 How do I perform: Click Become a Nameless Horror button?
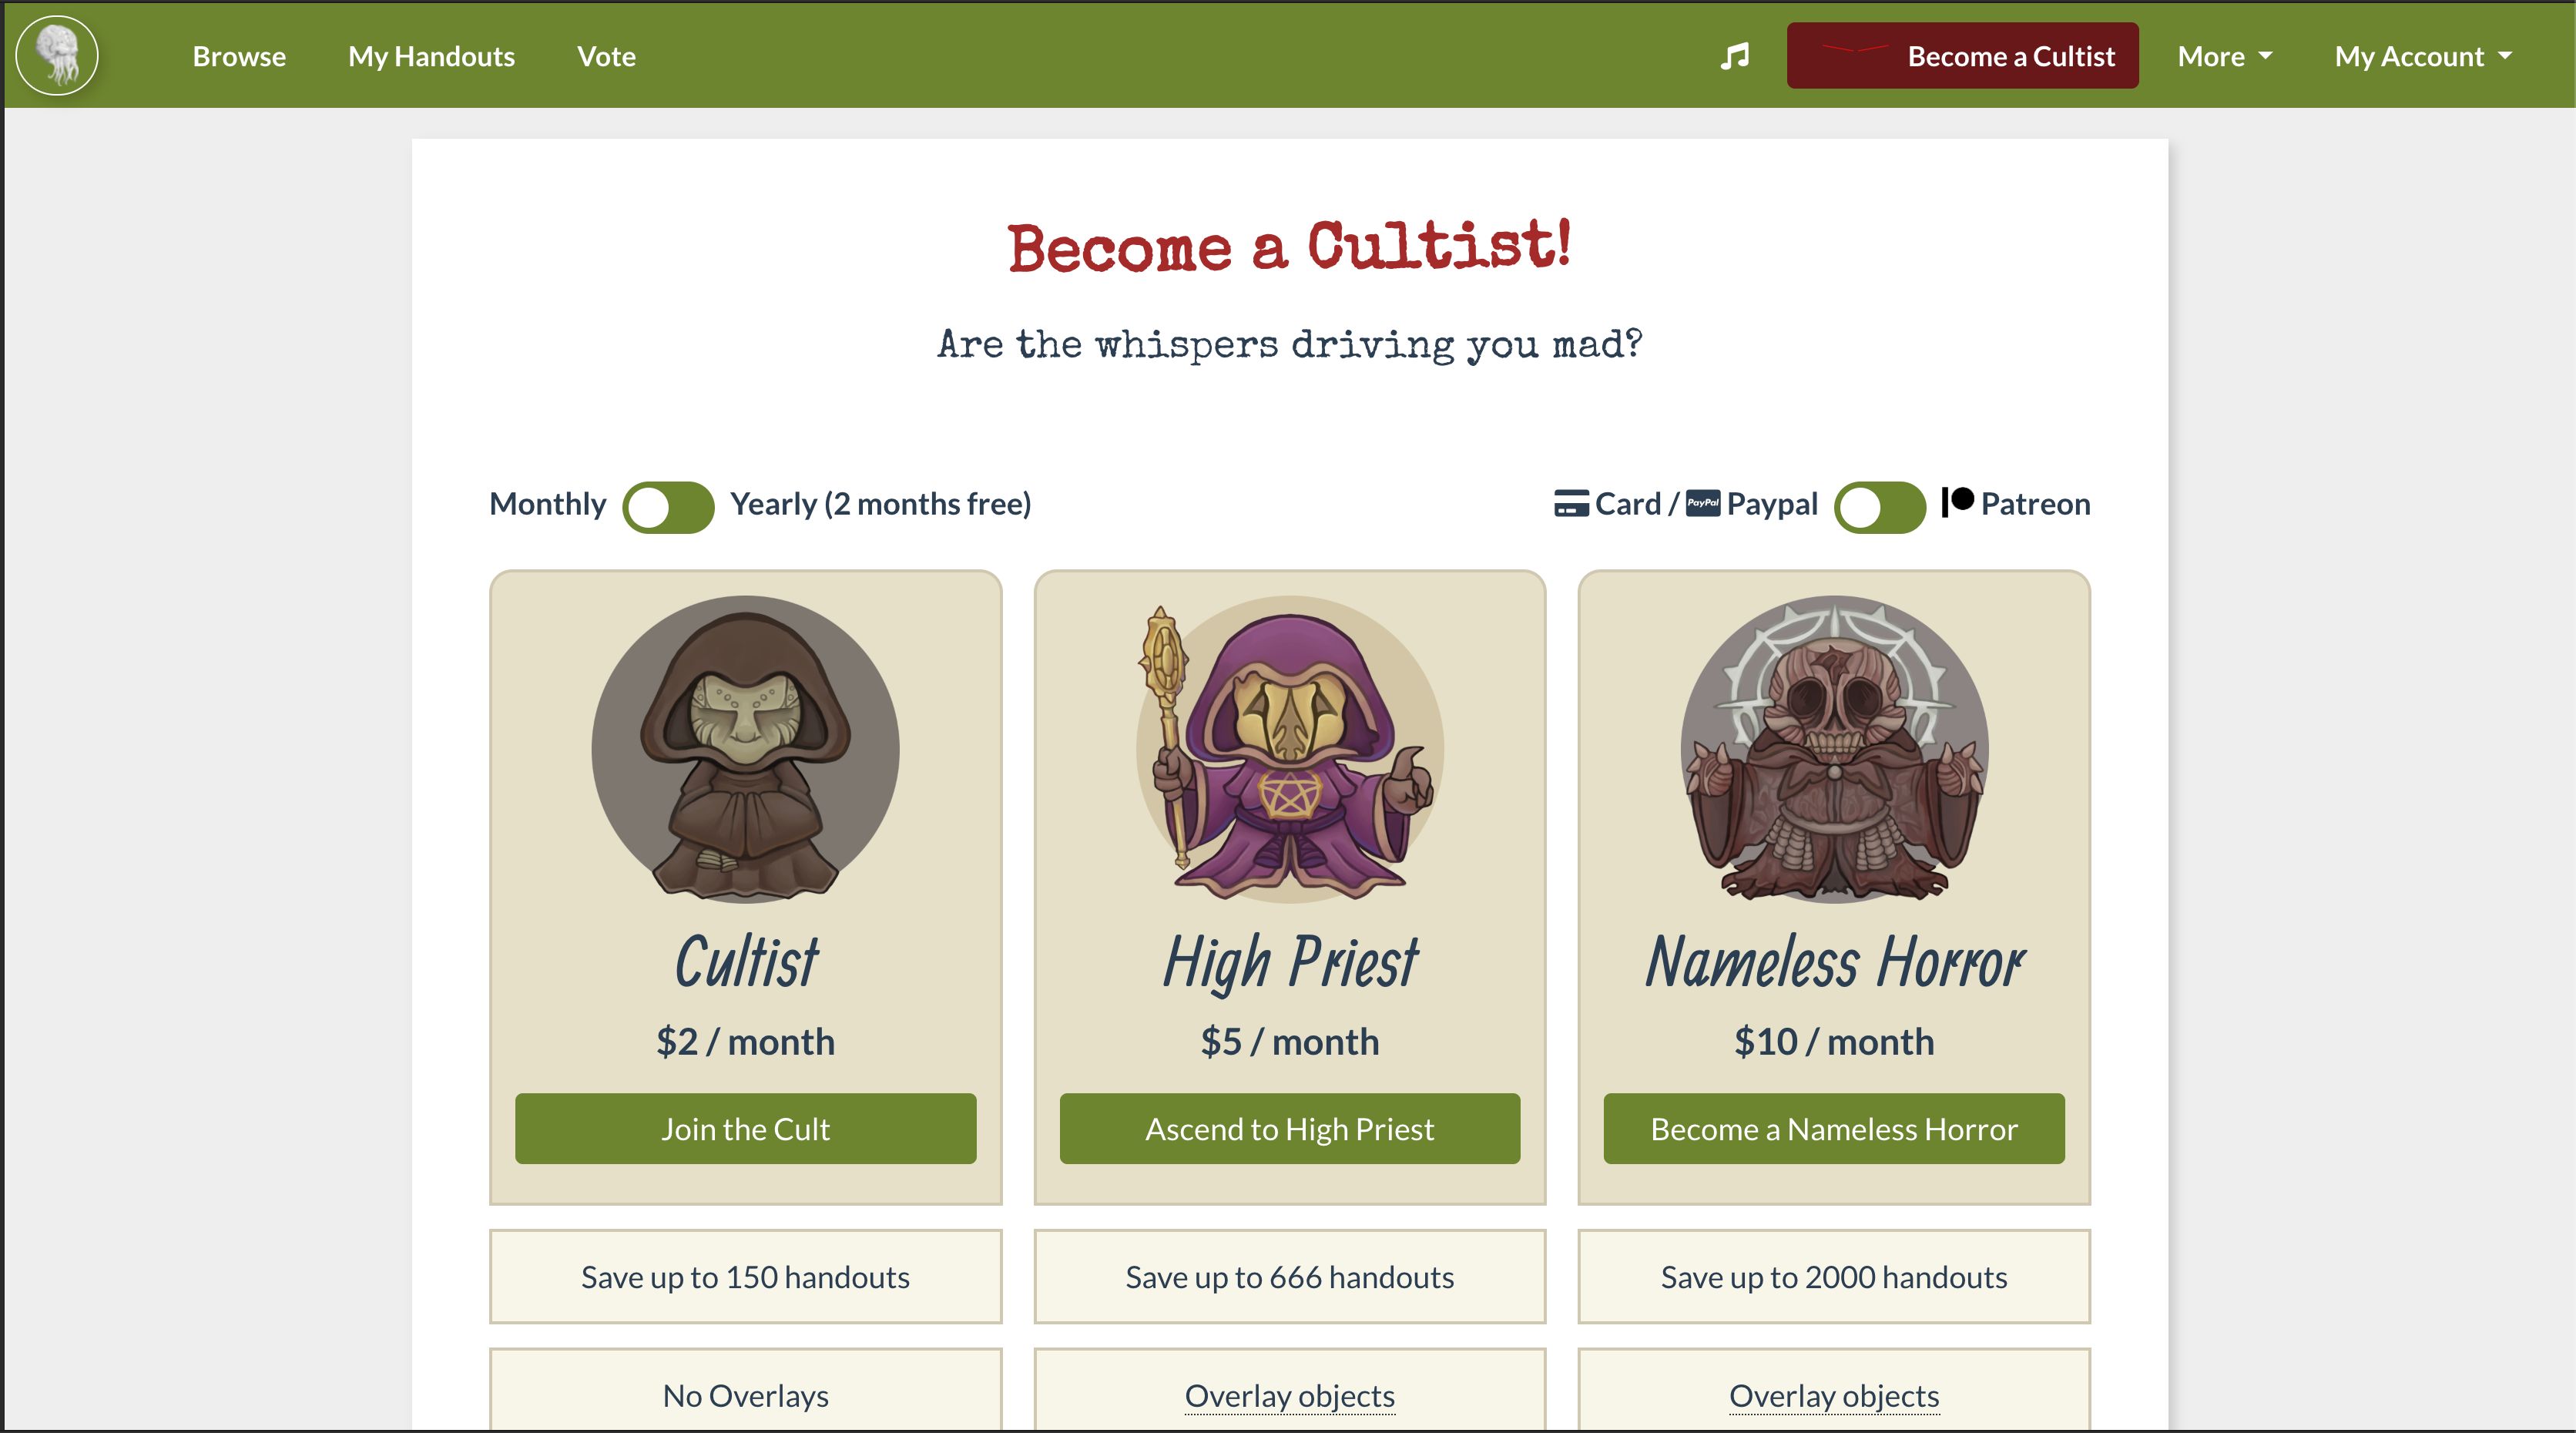pos(1834,1128)
